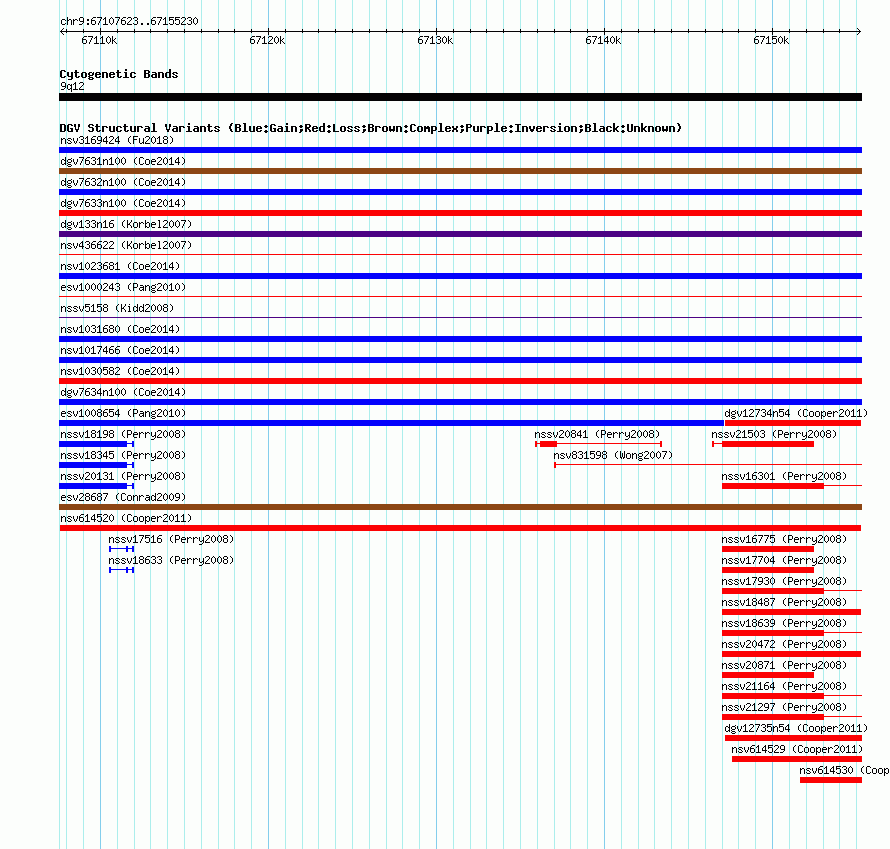Select the nsv436622 (Korbel2007) label
This screenshot has width=890, height=849.
126,245
